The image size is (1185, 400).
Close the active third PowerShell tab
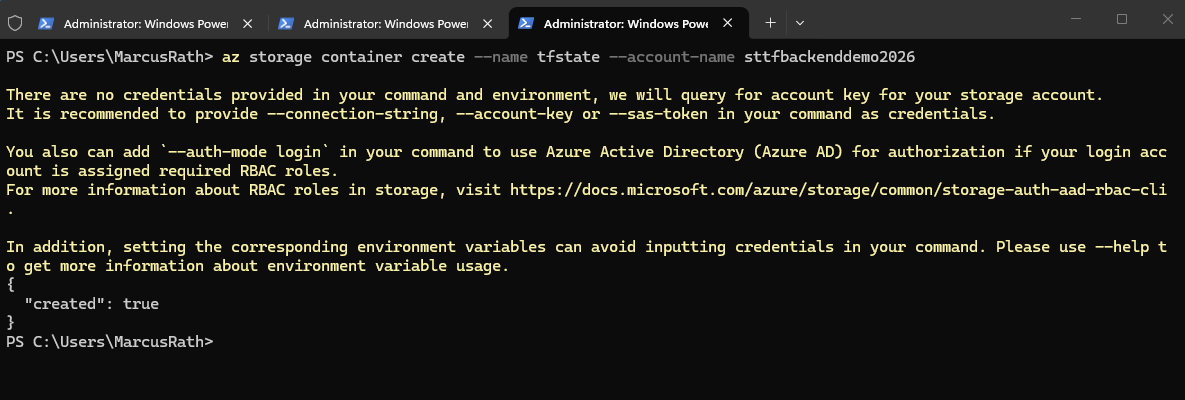728,23
